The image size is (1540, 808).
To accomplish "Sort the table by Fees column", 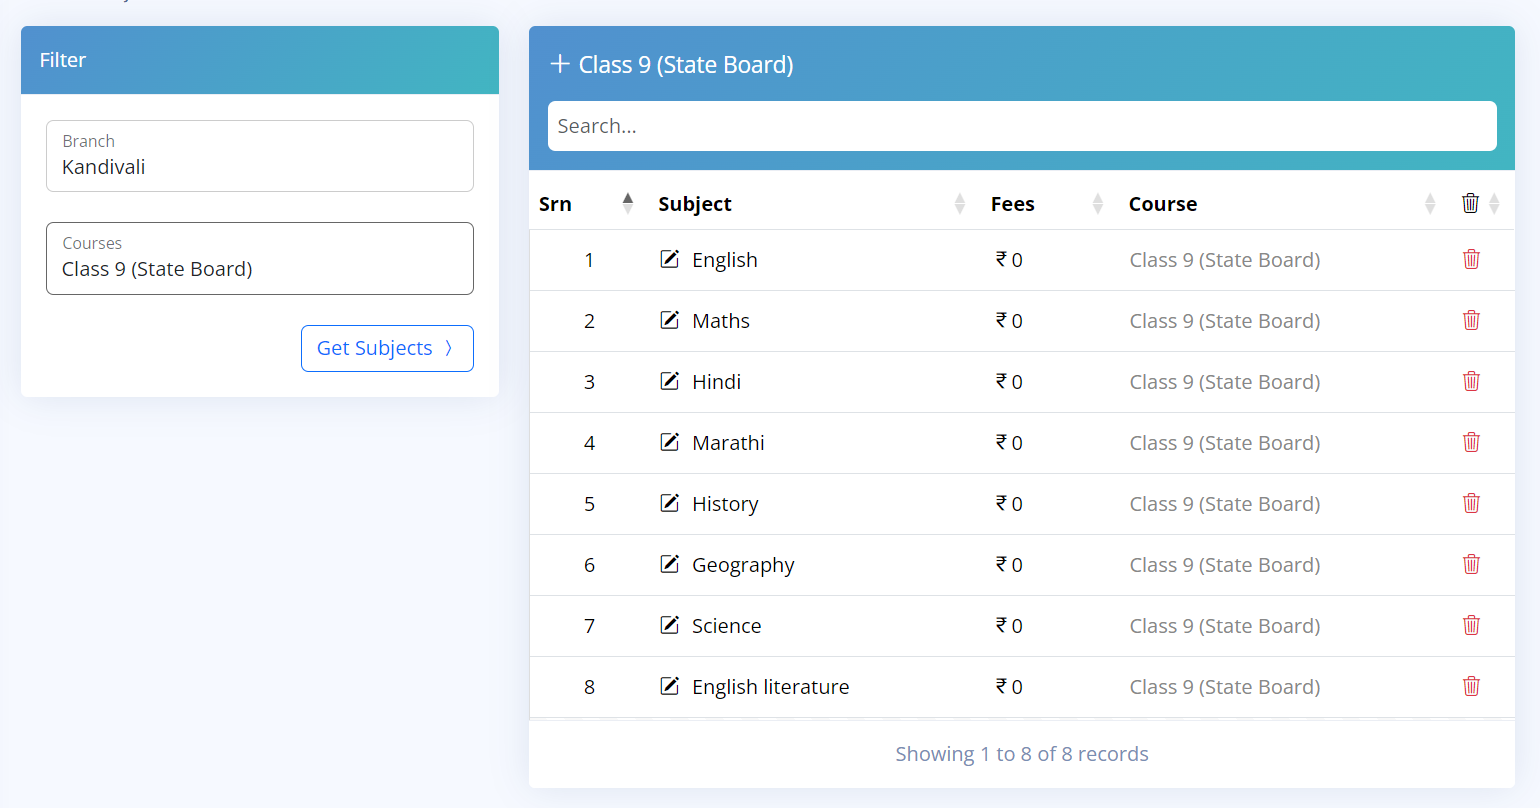I will click(x=1098, y=203).
